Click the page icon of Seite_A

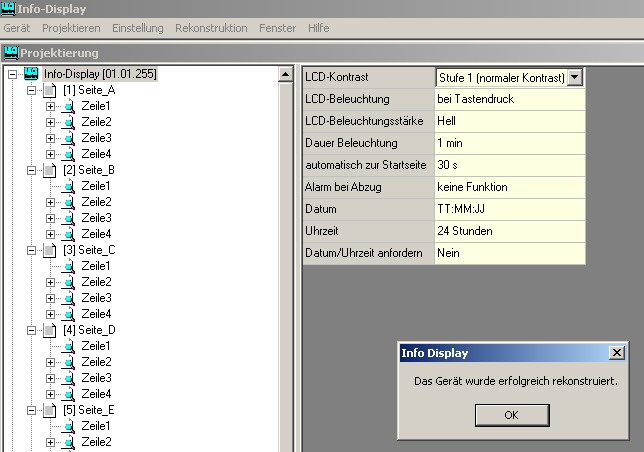coord(50,90)
